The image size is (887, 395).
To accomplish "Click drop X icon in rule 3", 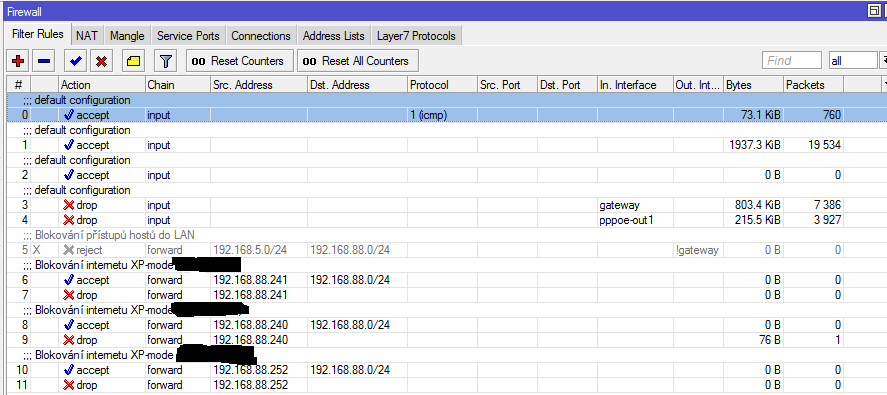I will click(68, 205).
